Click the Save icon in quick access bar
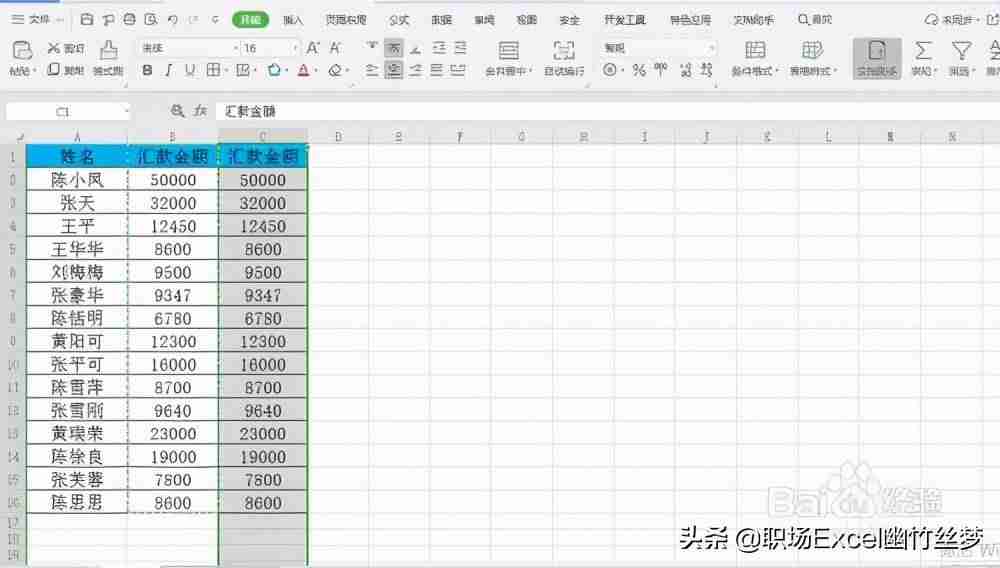 pyautogui.click(x=87, y=20)
